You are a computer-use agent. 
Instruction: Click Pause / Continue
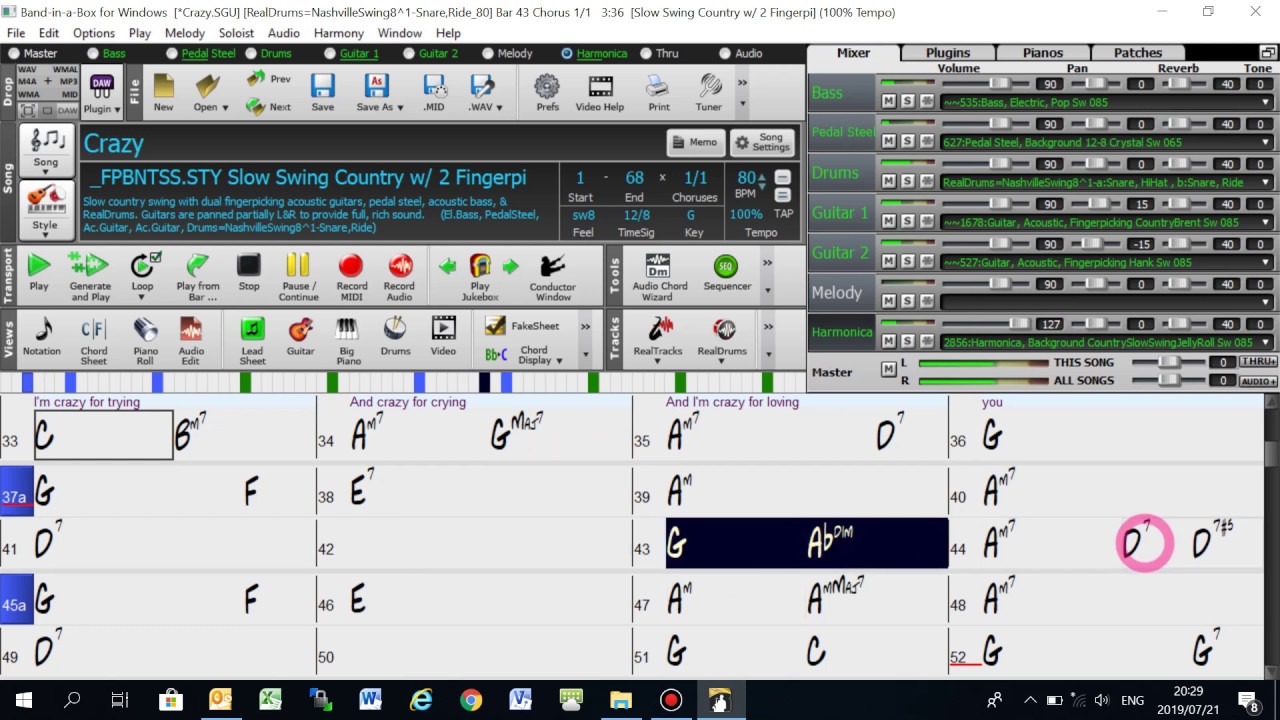click(298, 275)
